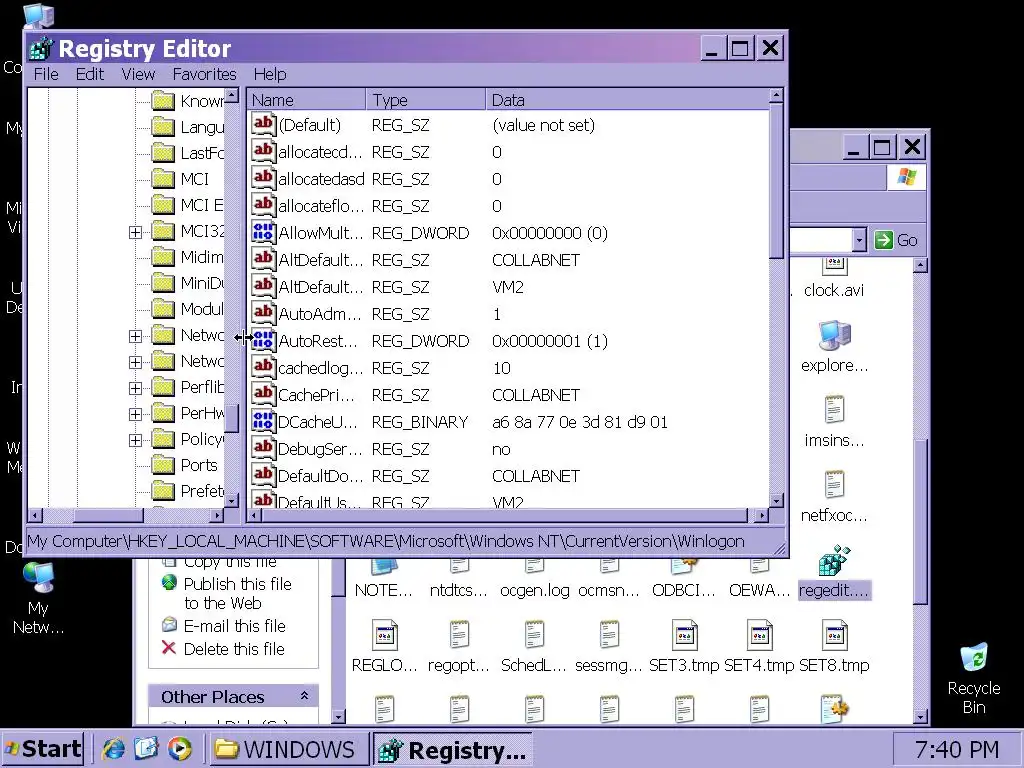Click the key tree horizontal scrollbar thumb
The image size is (1024, 768).
click(x=108, y=515)
